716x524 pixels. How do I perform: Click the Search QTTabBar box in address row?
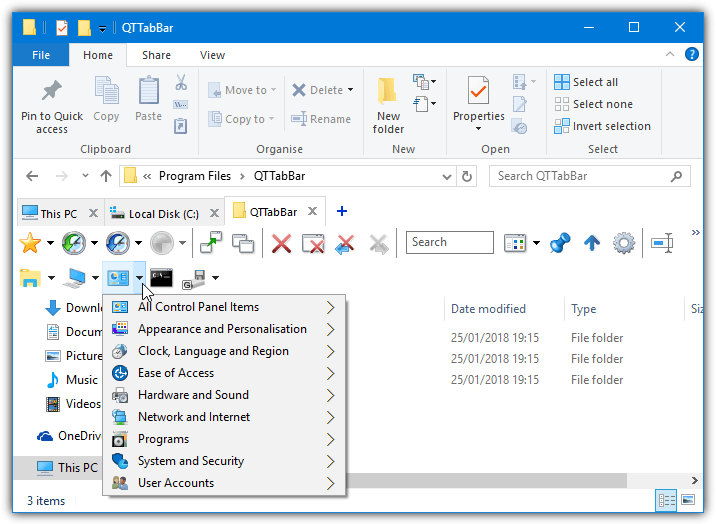point(590,176)
